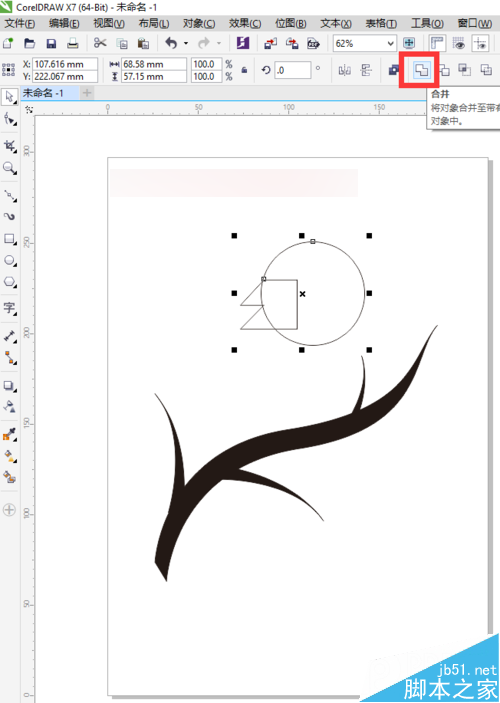Select the Zoom magnifier tool

[9, 168]
